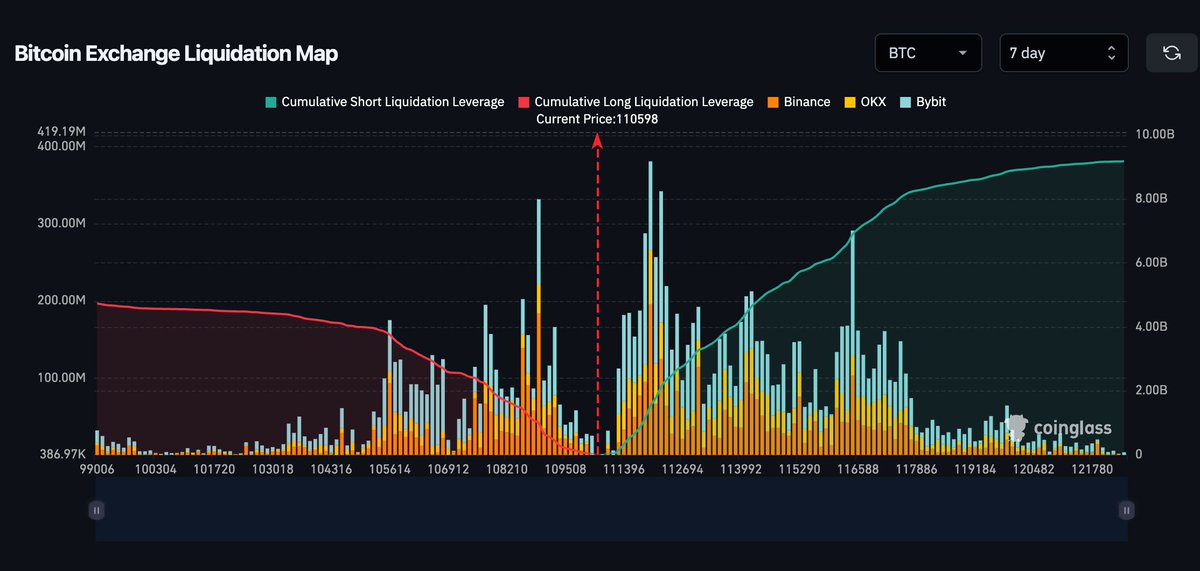
Task: Toggle Cumulative Long Liquidation Leverage legend series
Action: (x=636, y=102)
